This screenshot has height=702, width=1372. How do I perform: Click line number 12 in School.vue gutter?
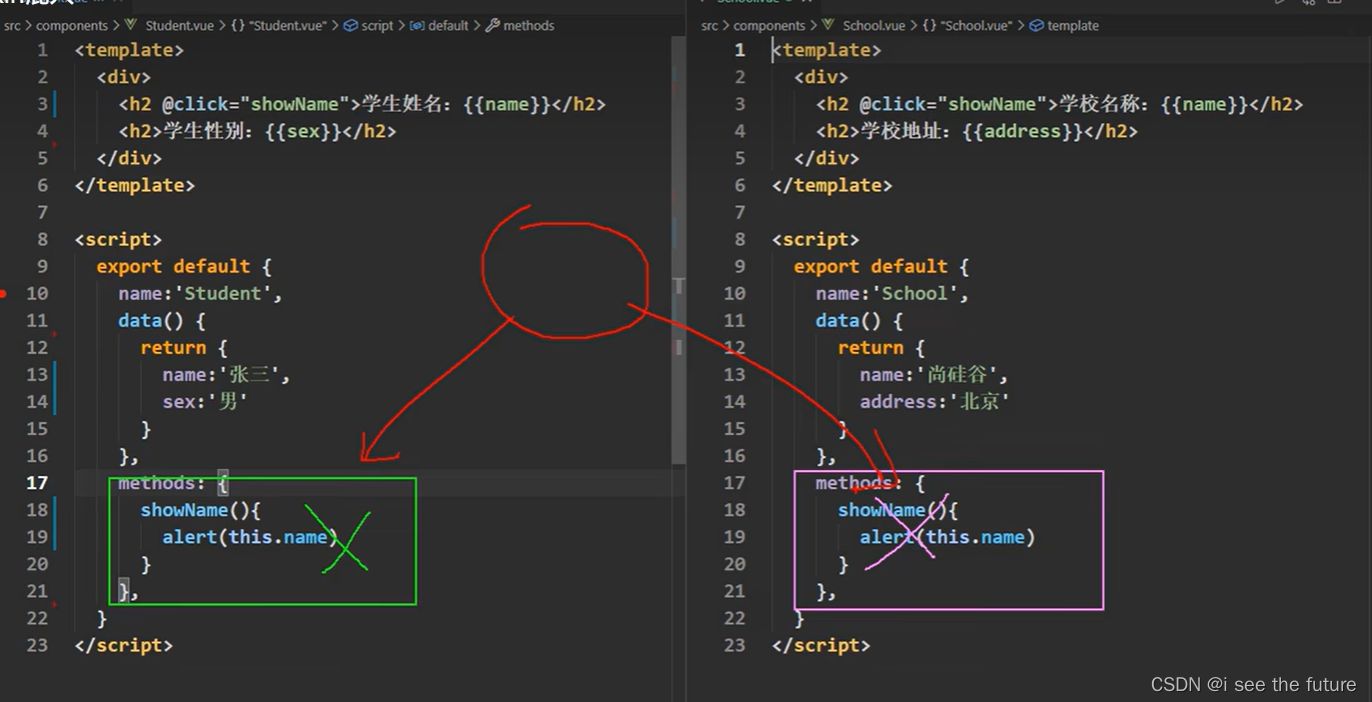pos(735,348)
